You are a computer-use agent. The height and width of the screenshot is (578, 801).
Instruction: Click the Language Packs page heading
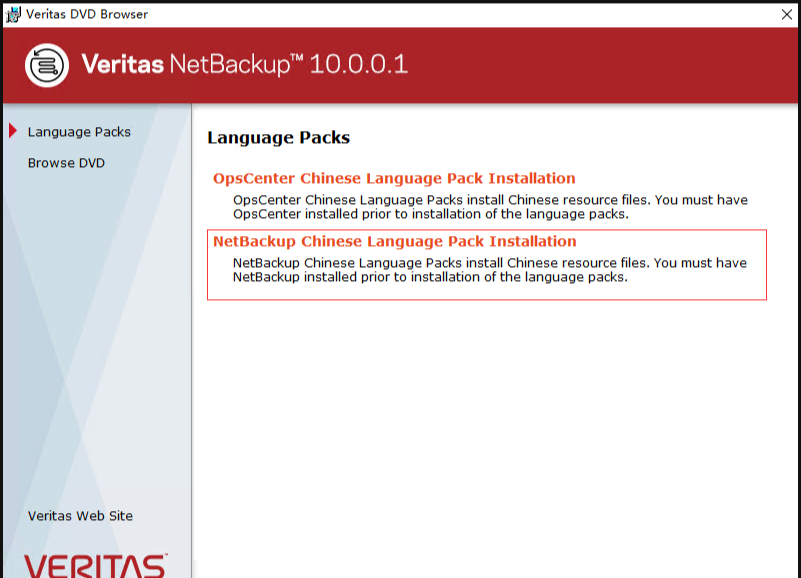(278, 137)
